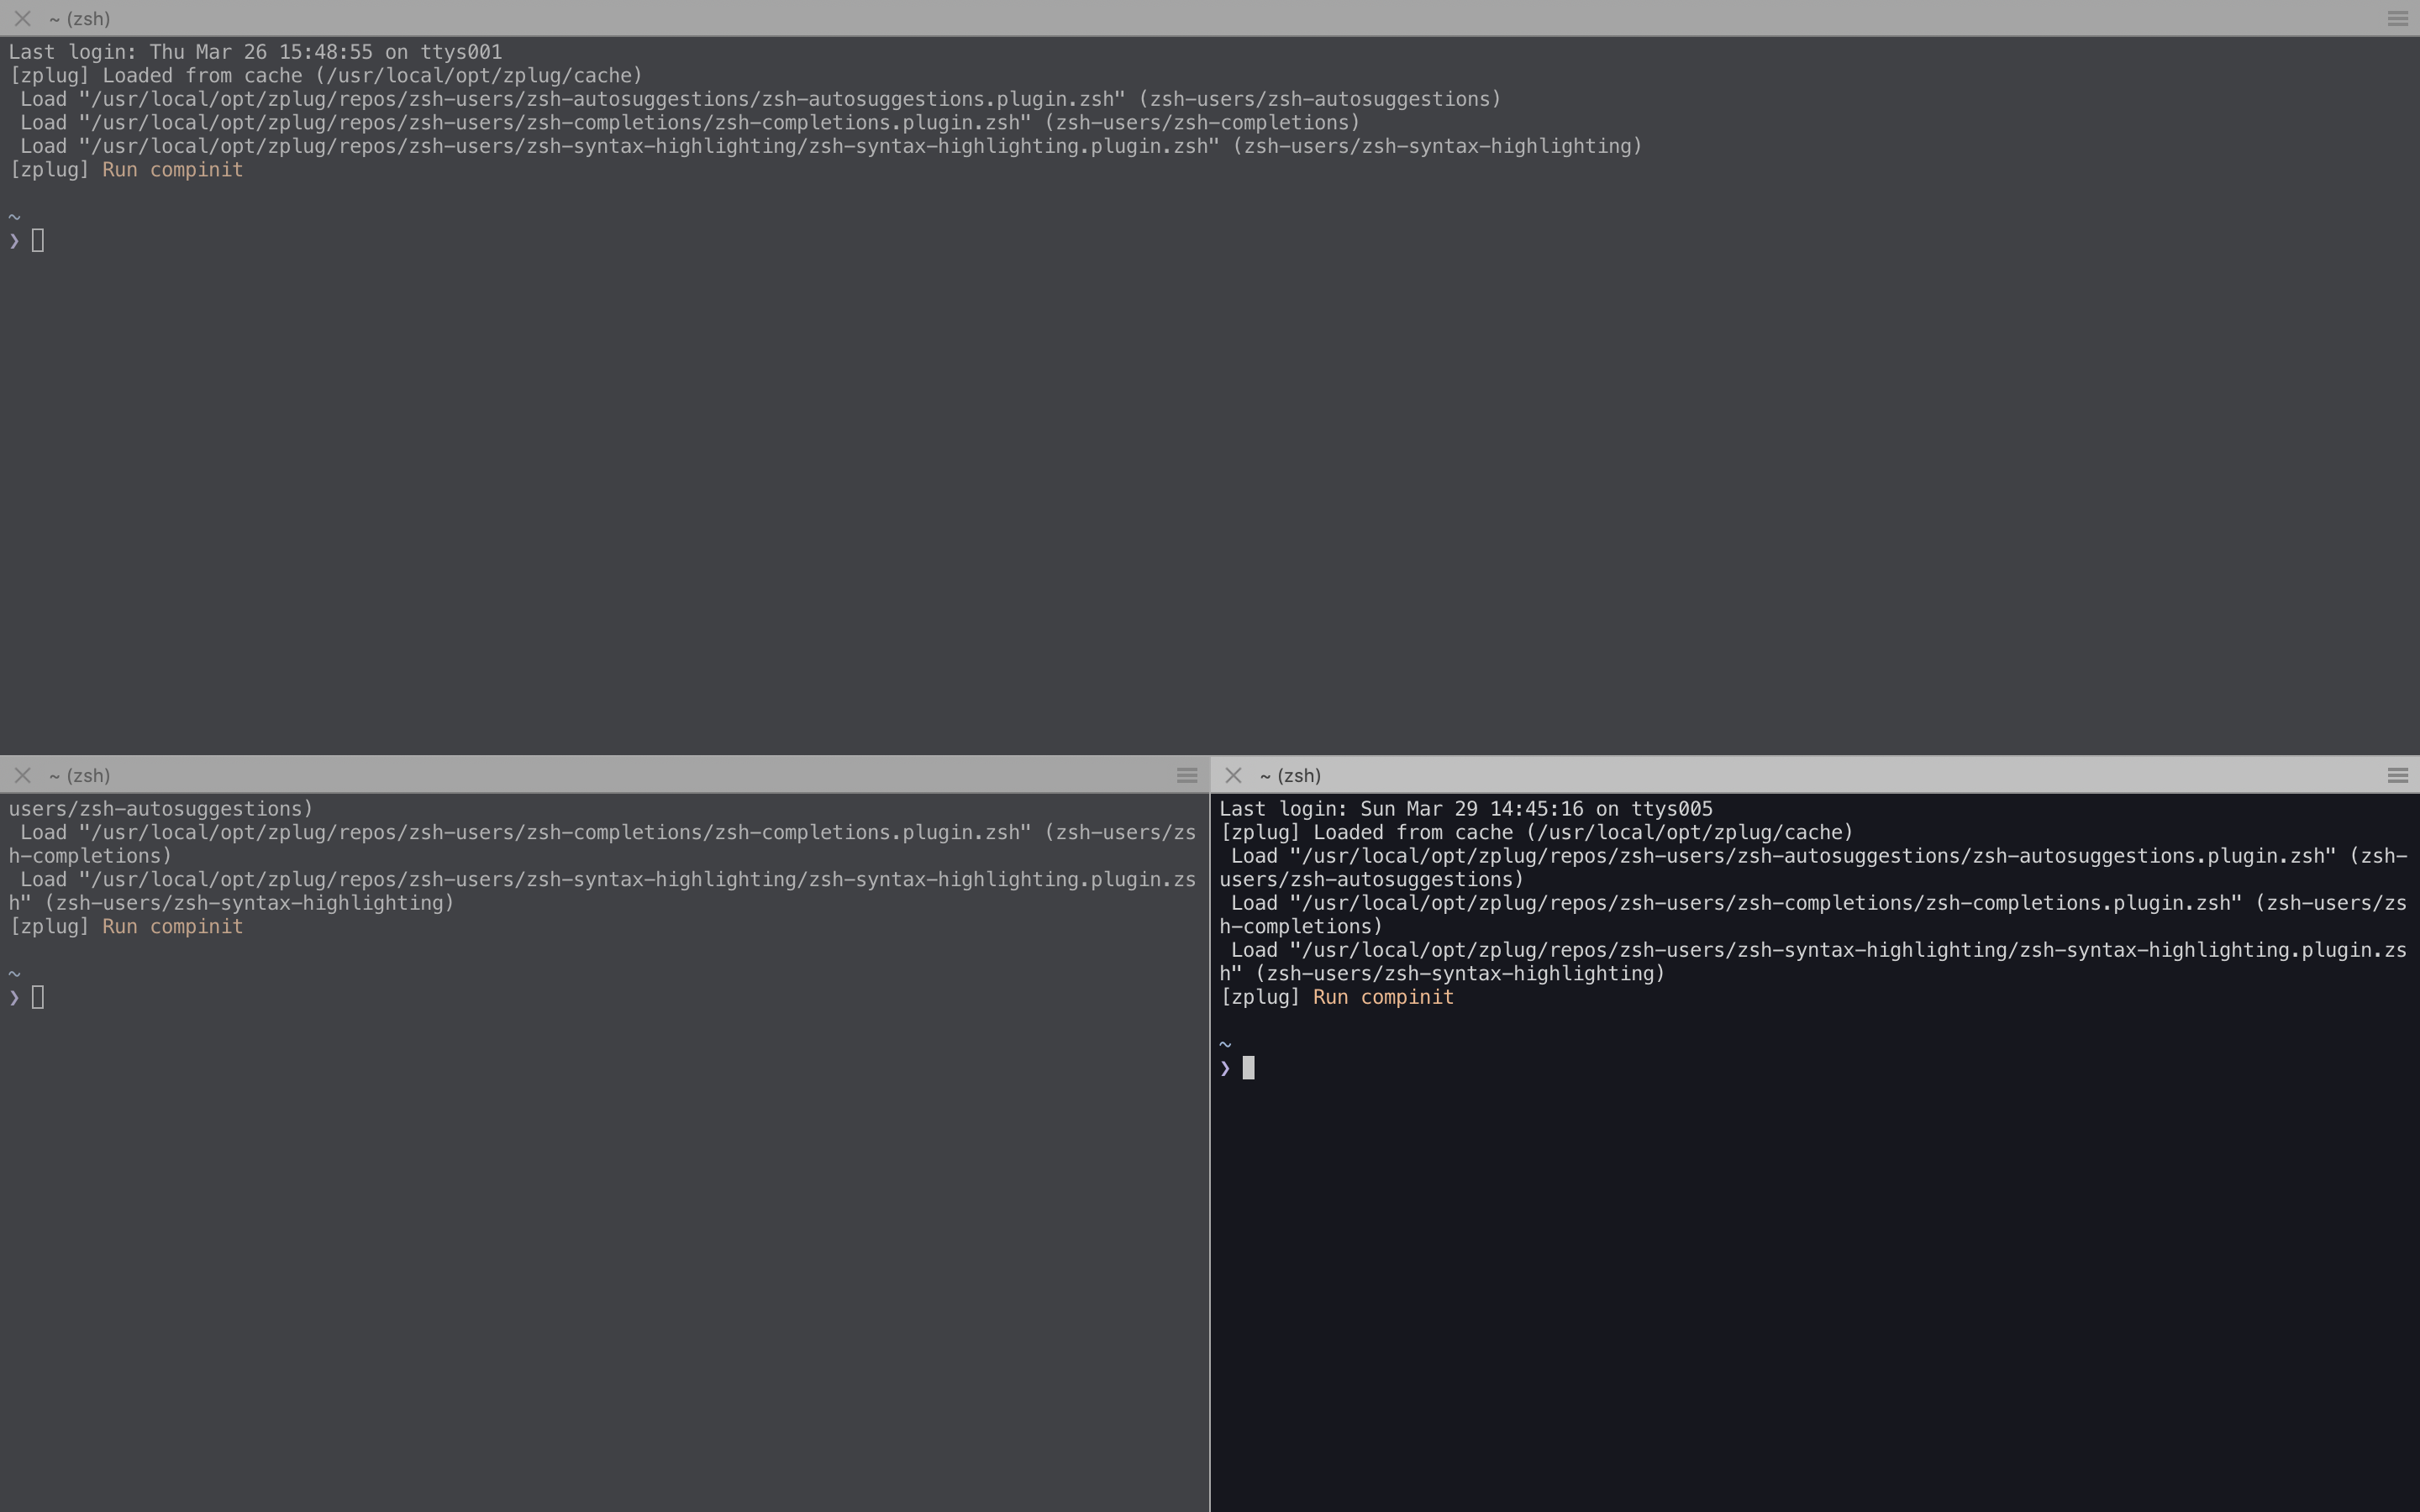Click the zsh-autosuggestions plugin path in top pane
This screenshot has width=2420, height=1512.
(x=602, y=100)
